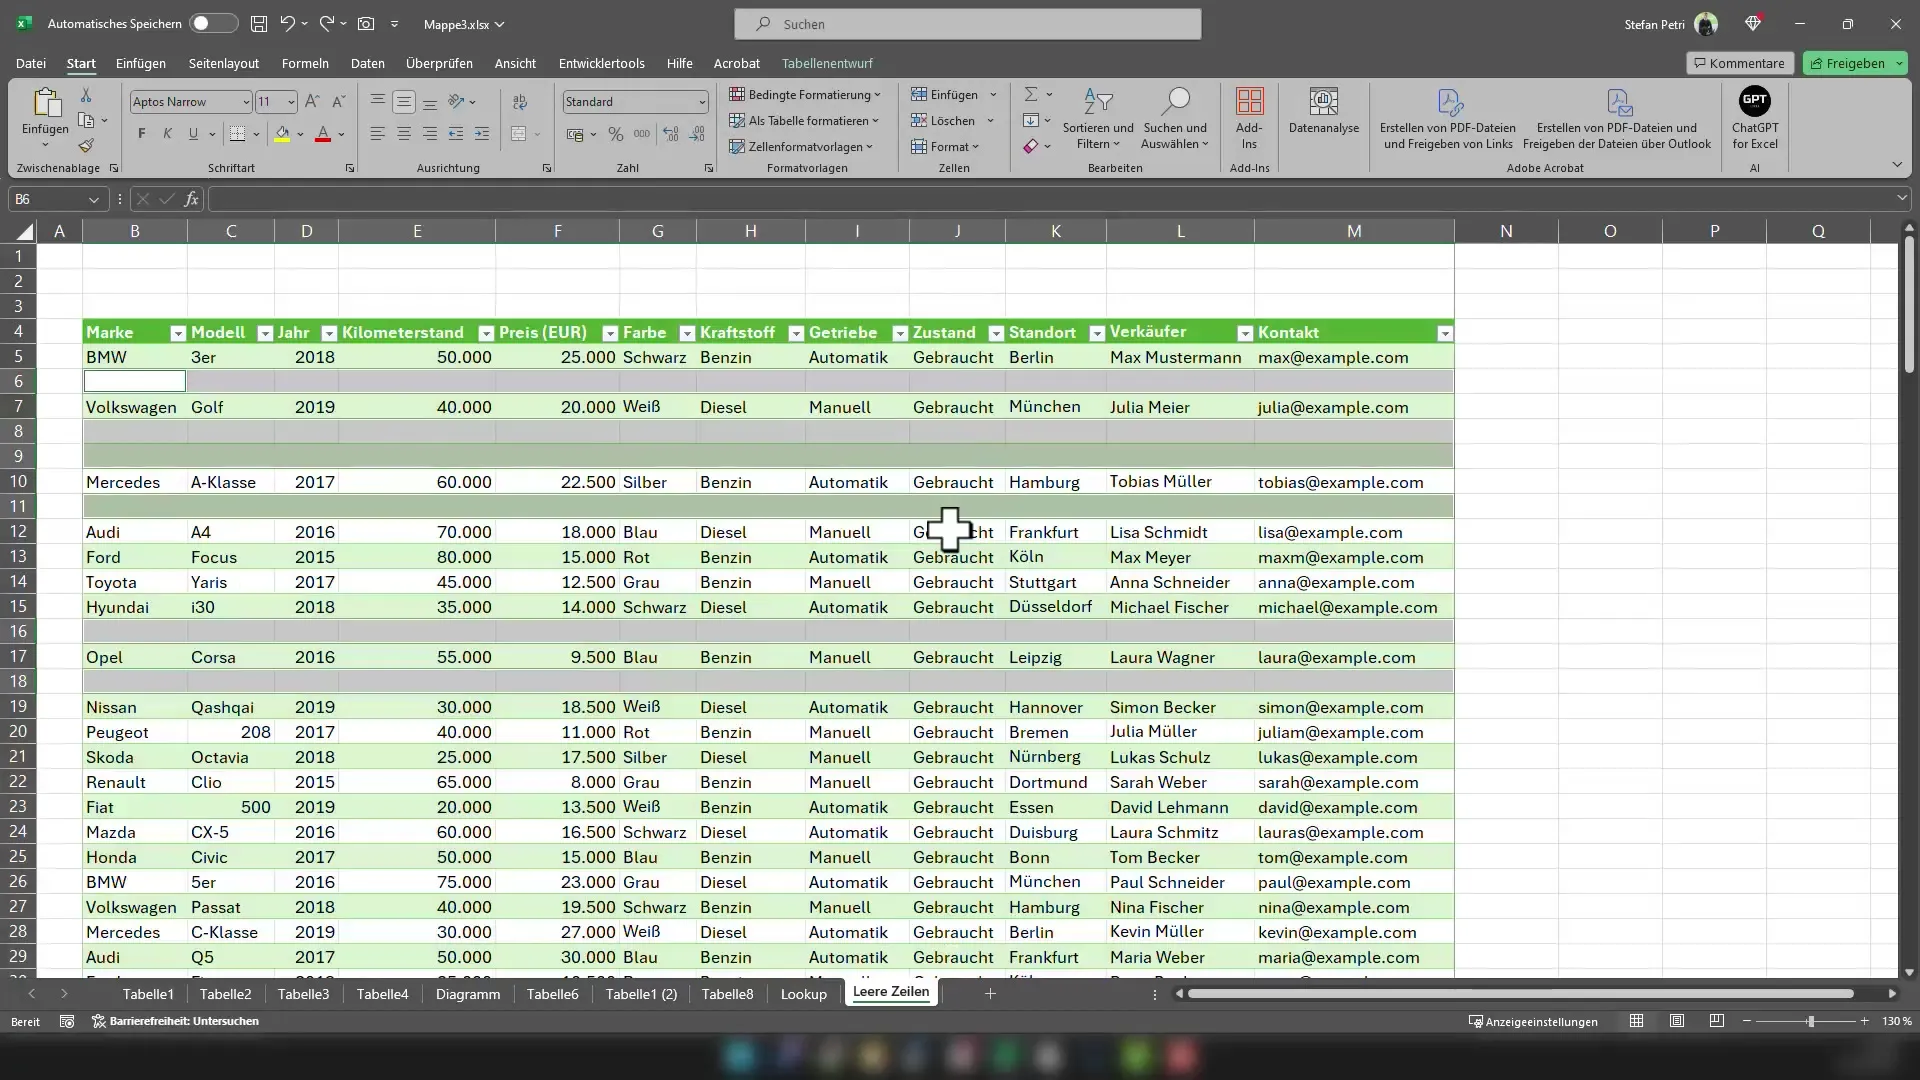The image size is (1920, 1080).
Task: Toggle Underline formatting
Action: [x=193, y=133]
